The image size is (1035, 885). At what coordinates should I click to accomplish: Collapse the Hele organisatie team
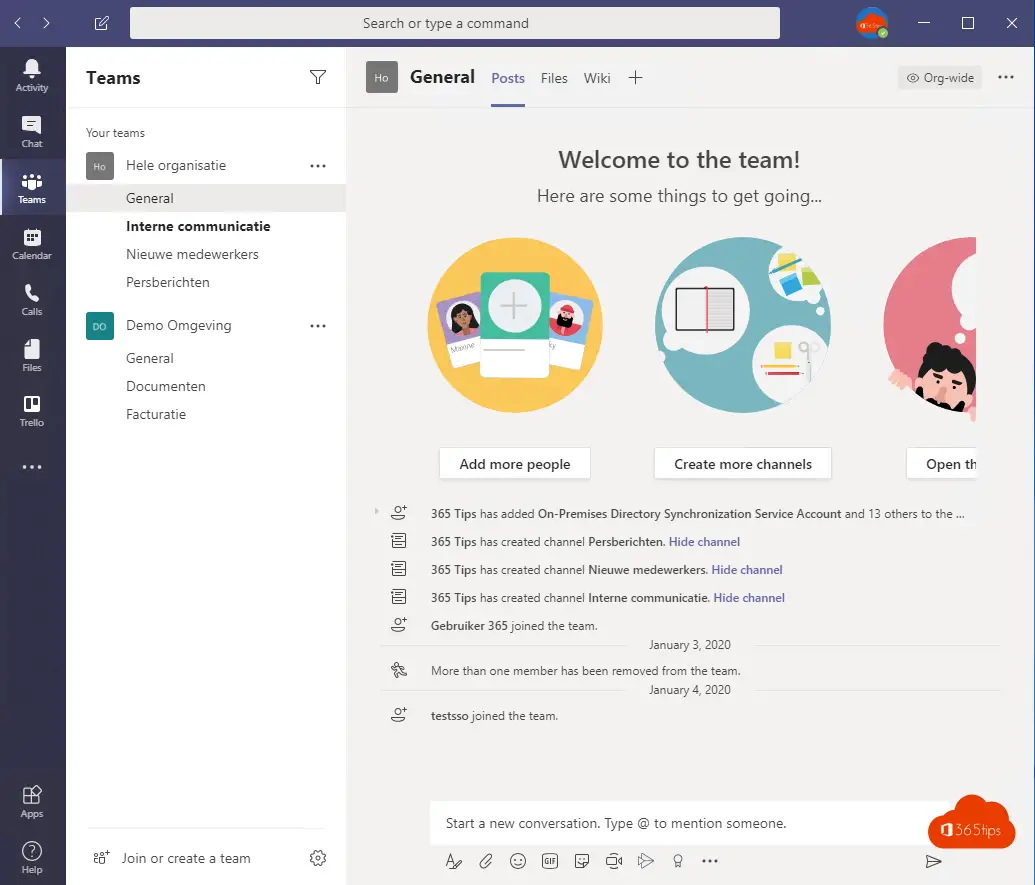(x=176, y=166)
